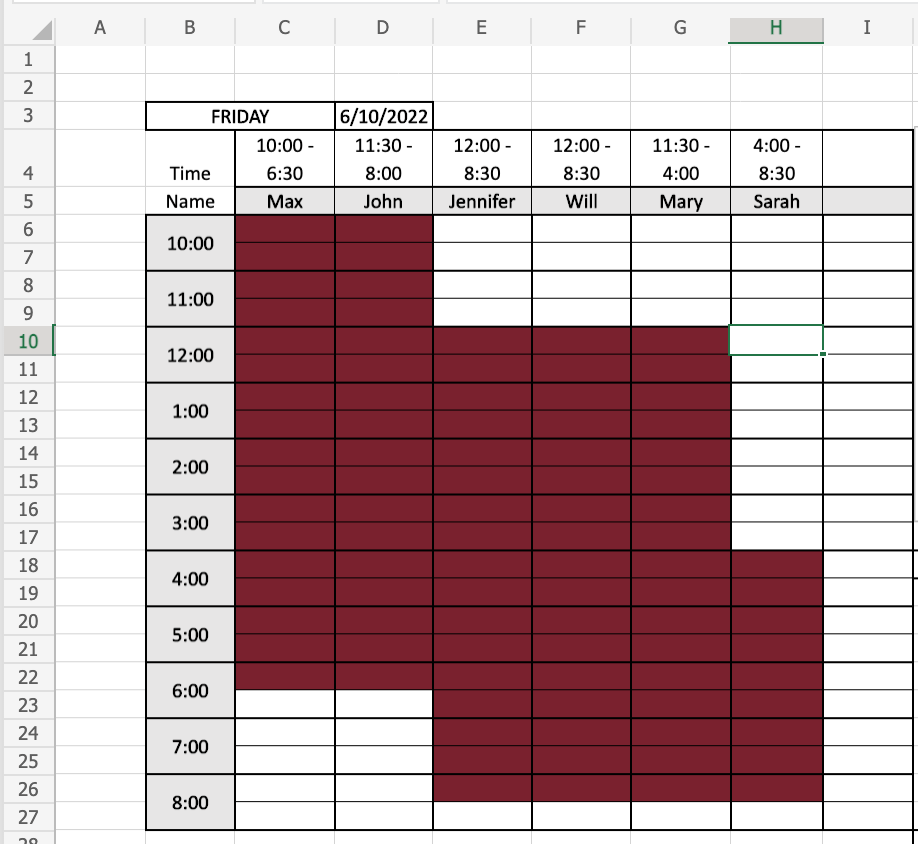Select highlighted column H header
Image resolution: width=918 pixels, height=844 pixels.
point(776,28)
